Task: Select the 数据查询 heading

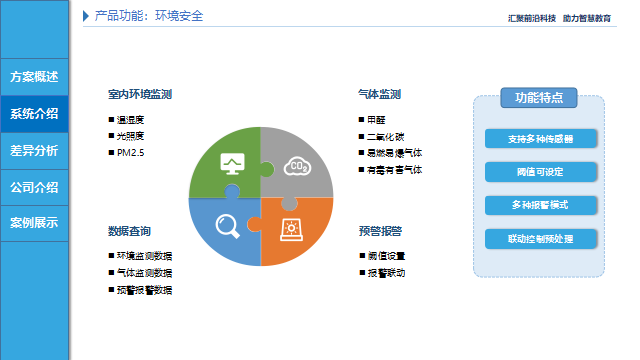Action: tap(129, 231)
